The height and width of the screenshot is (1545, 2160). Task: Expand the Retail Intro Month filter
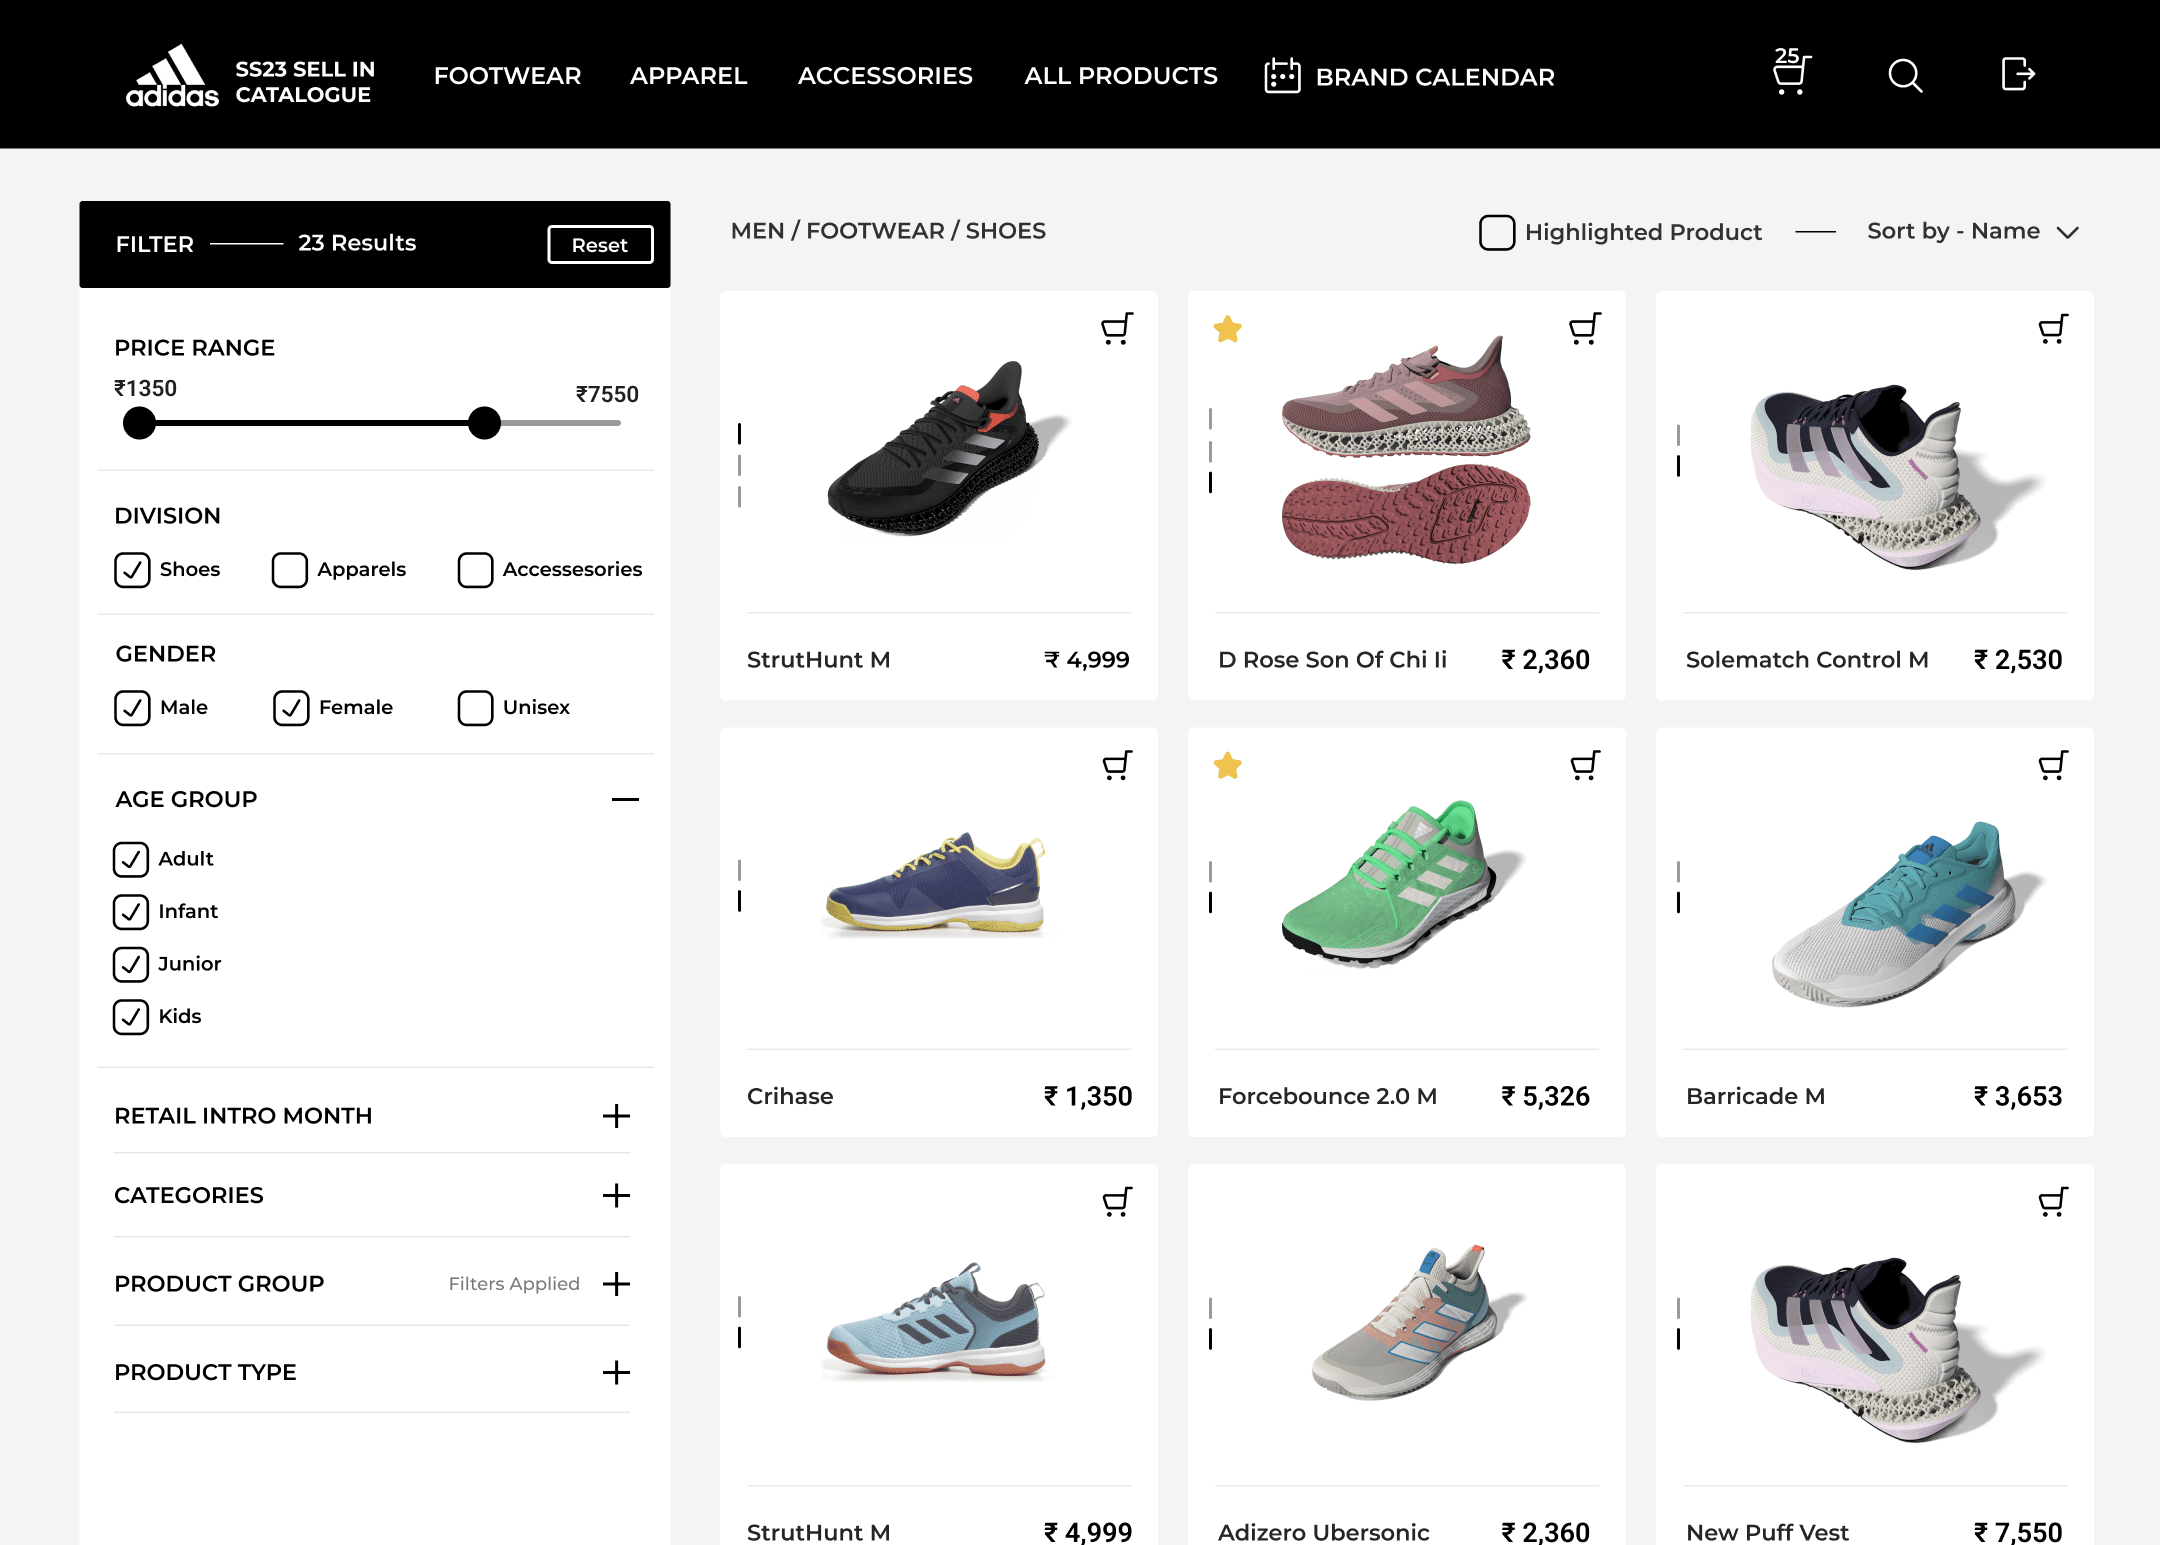tap(616, 1116)
